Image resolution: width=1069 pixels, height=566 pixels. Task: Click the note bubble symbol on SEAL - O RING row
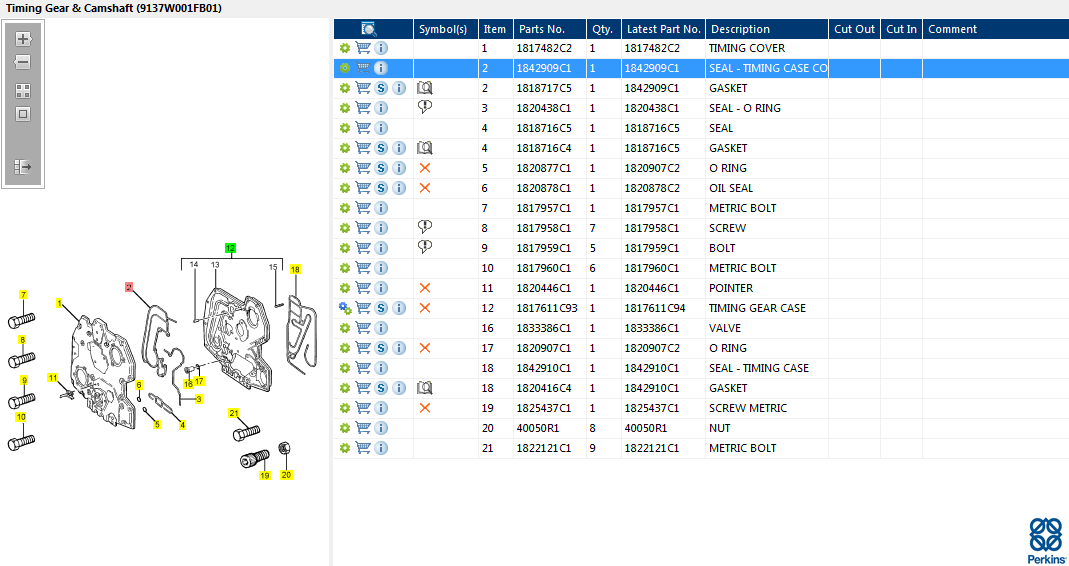(425, 107)
